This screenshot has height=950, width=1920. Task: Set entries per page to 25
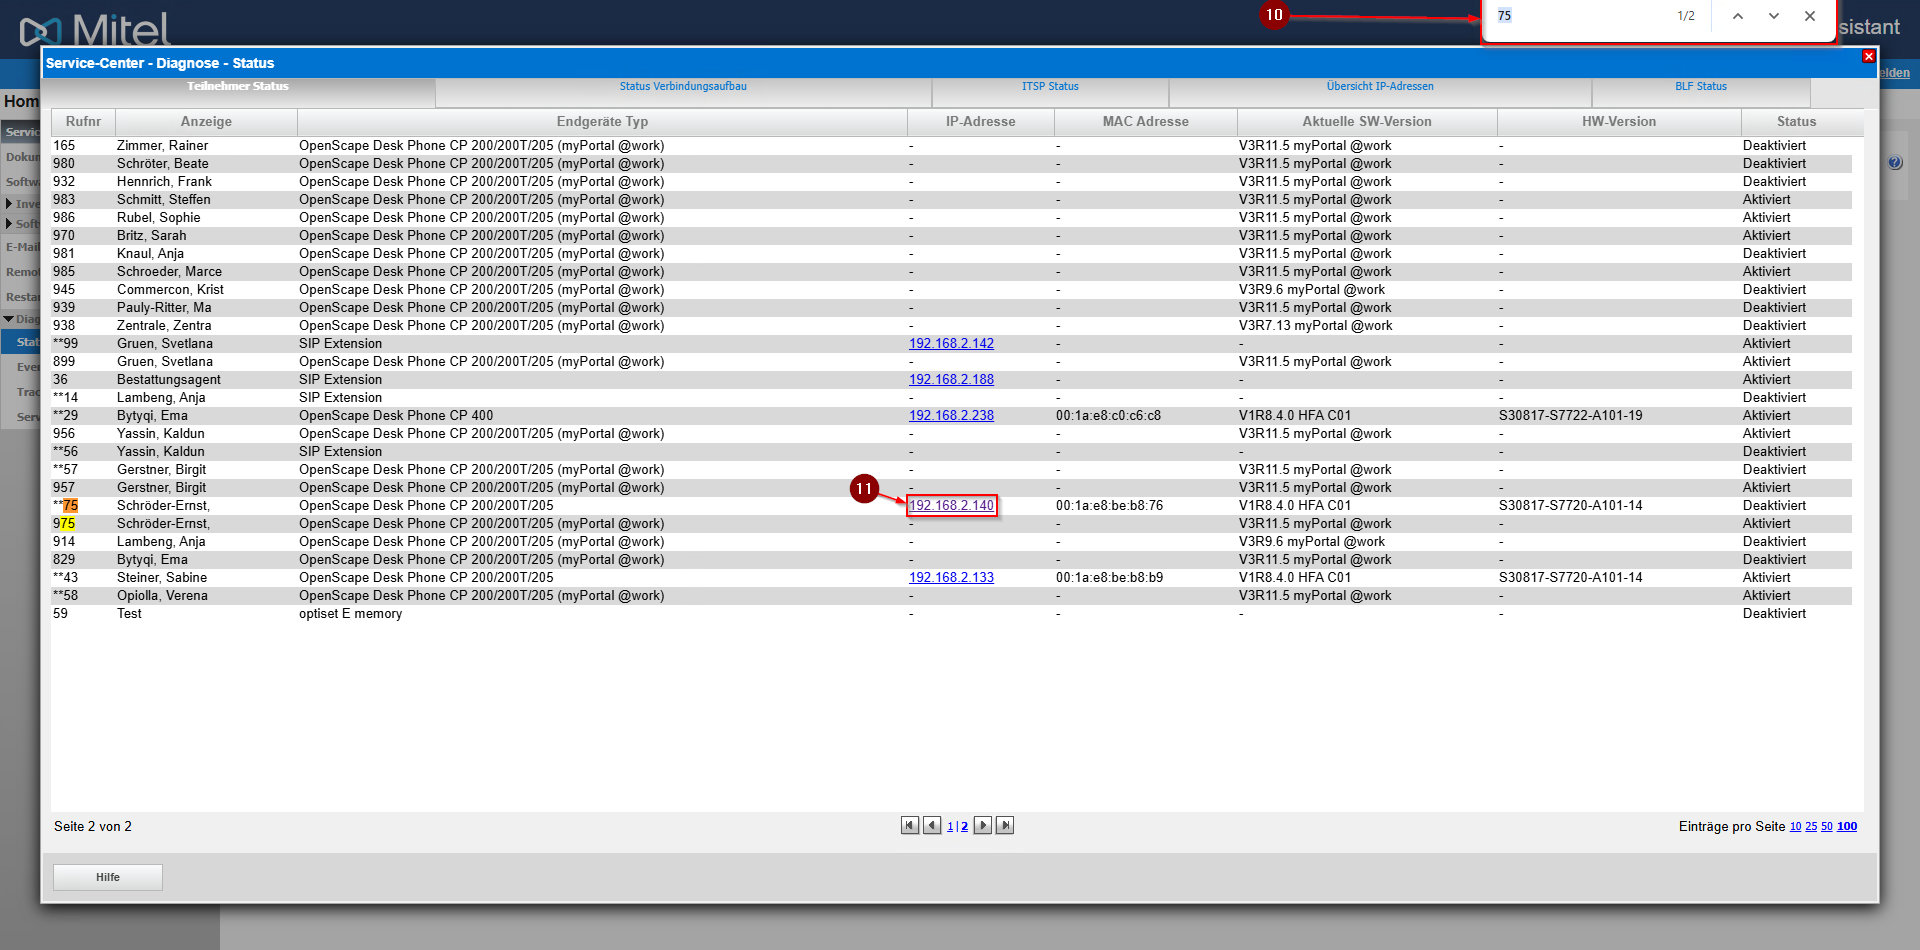(x=1811, y=827)
